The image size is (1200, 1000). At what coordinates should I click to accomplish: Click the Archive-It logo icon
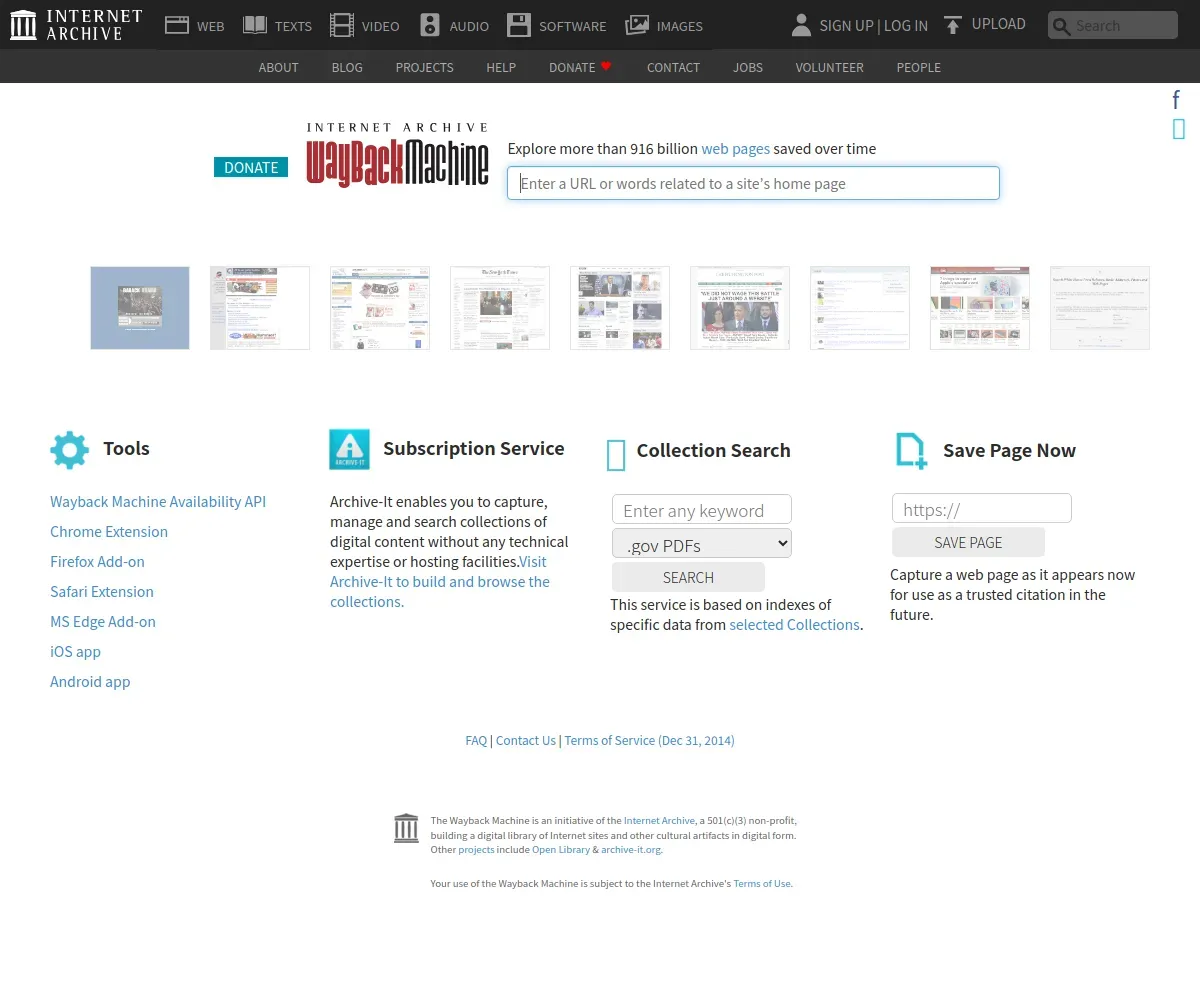349,449
